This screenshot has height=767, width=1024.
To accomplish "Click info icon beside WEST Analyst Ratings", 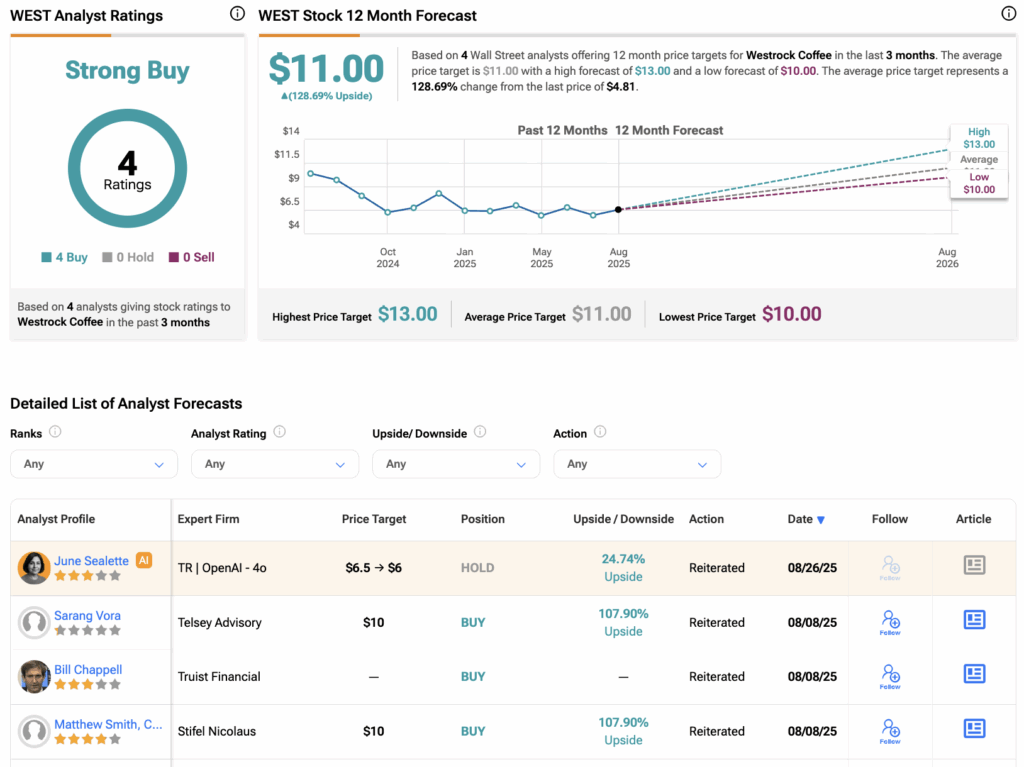I will (238, 14).
